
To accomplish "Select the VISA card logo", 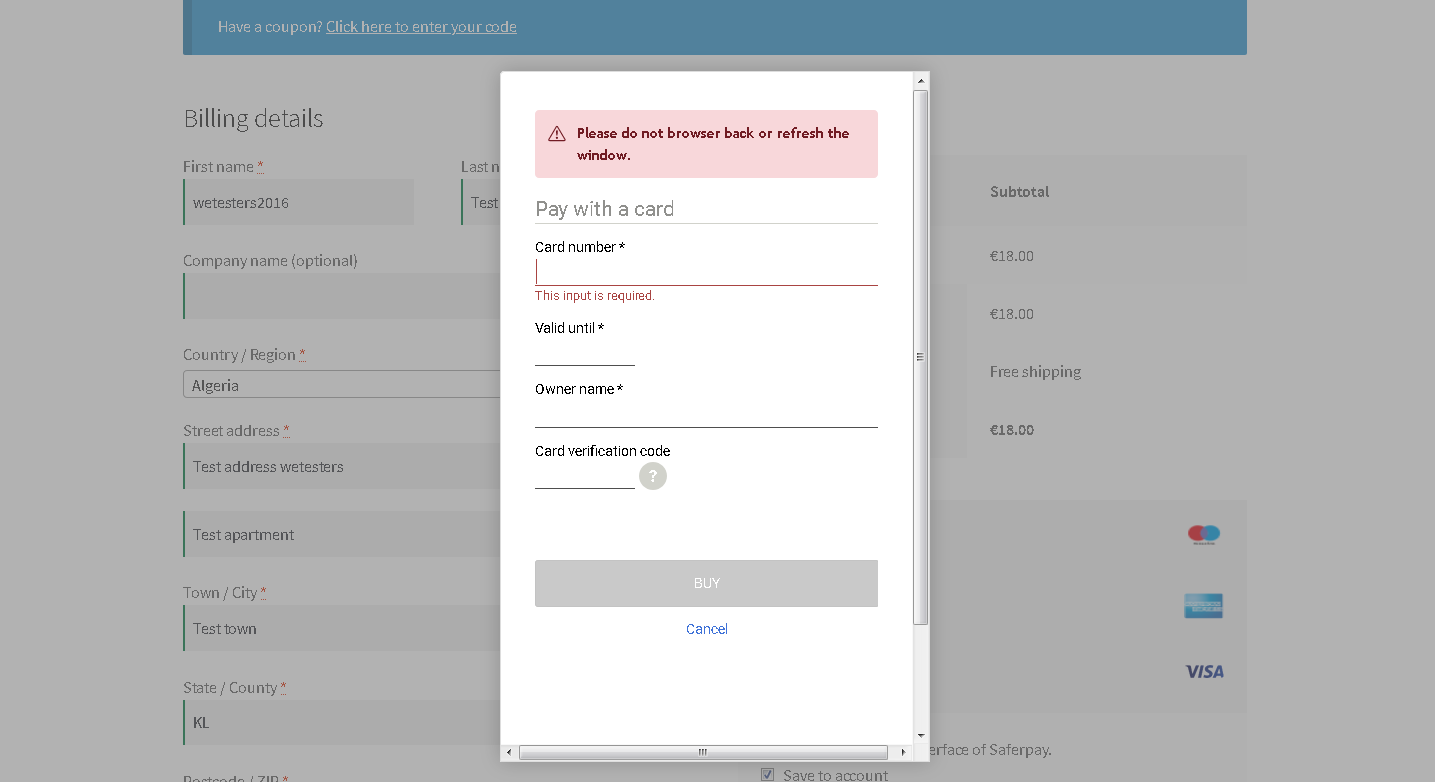I will tap(1204, 672).
